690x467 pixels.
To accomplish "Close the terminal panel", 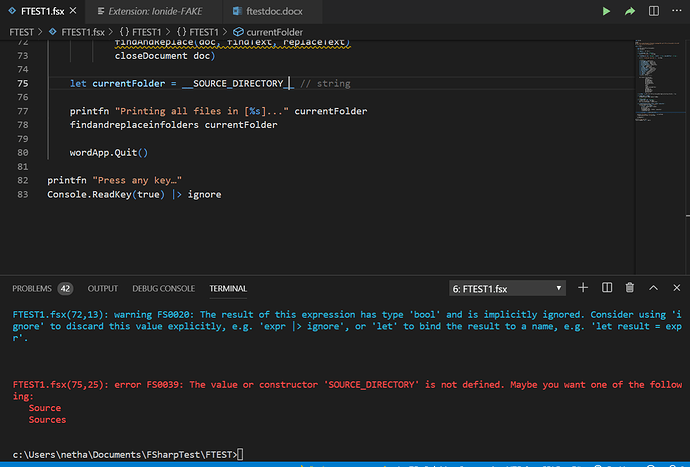I will pyautogui.click(x=677, y=288).
